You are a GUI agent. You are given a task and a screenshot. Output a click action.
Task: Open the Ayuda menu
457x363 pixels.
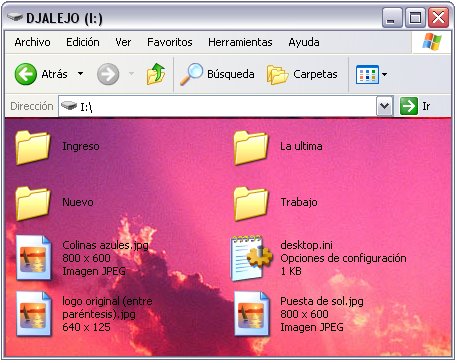coord(304,42)
